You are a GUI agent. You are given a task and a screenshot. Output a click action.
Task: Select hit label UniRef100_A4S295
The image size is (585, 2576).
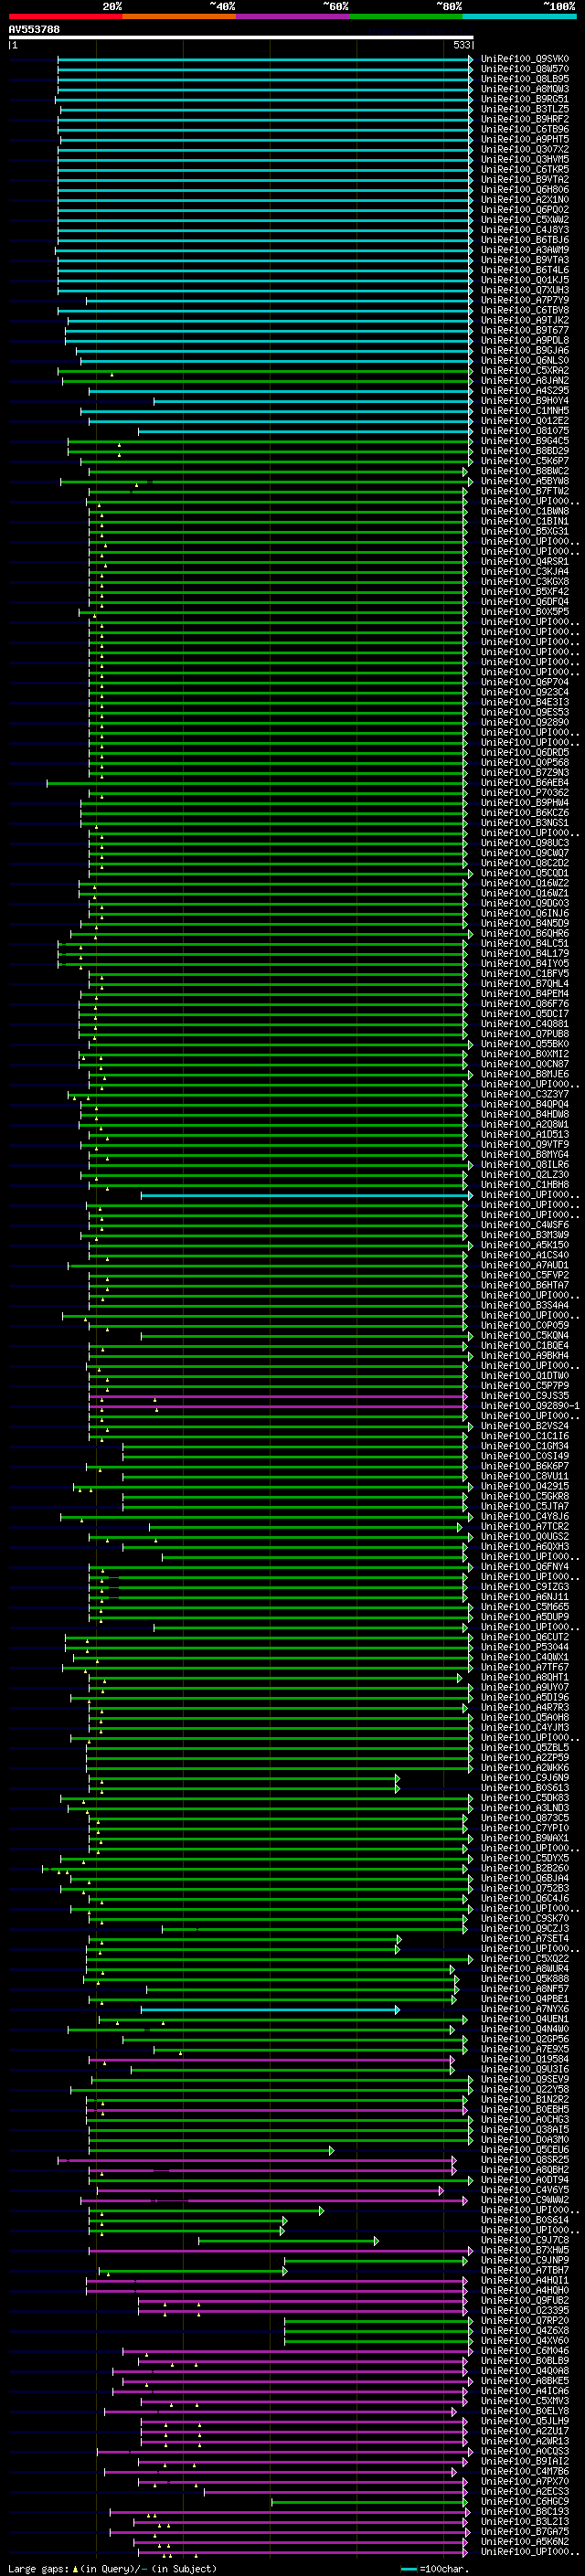(x=525, y=391)
